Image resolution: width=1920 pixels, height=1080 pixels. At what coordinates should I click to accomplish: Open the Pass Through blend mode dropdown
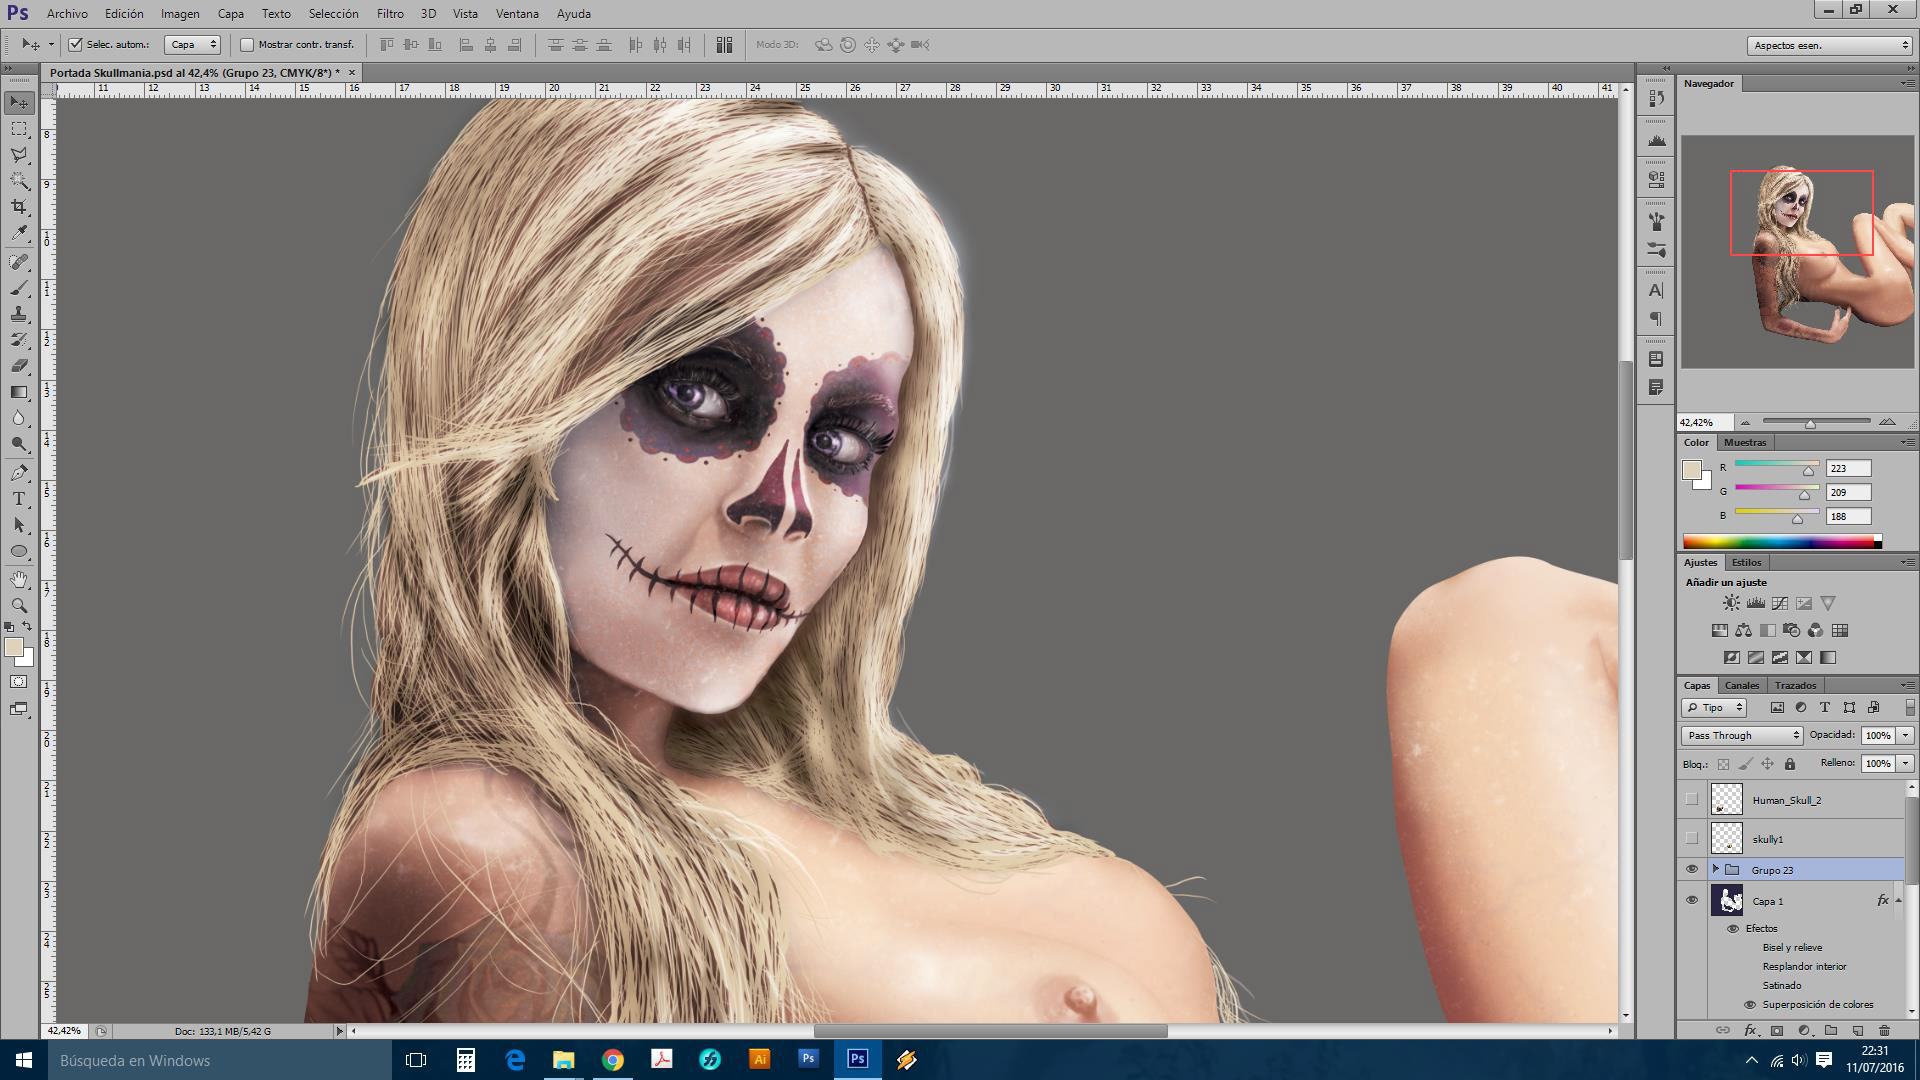pos(1742,735)
